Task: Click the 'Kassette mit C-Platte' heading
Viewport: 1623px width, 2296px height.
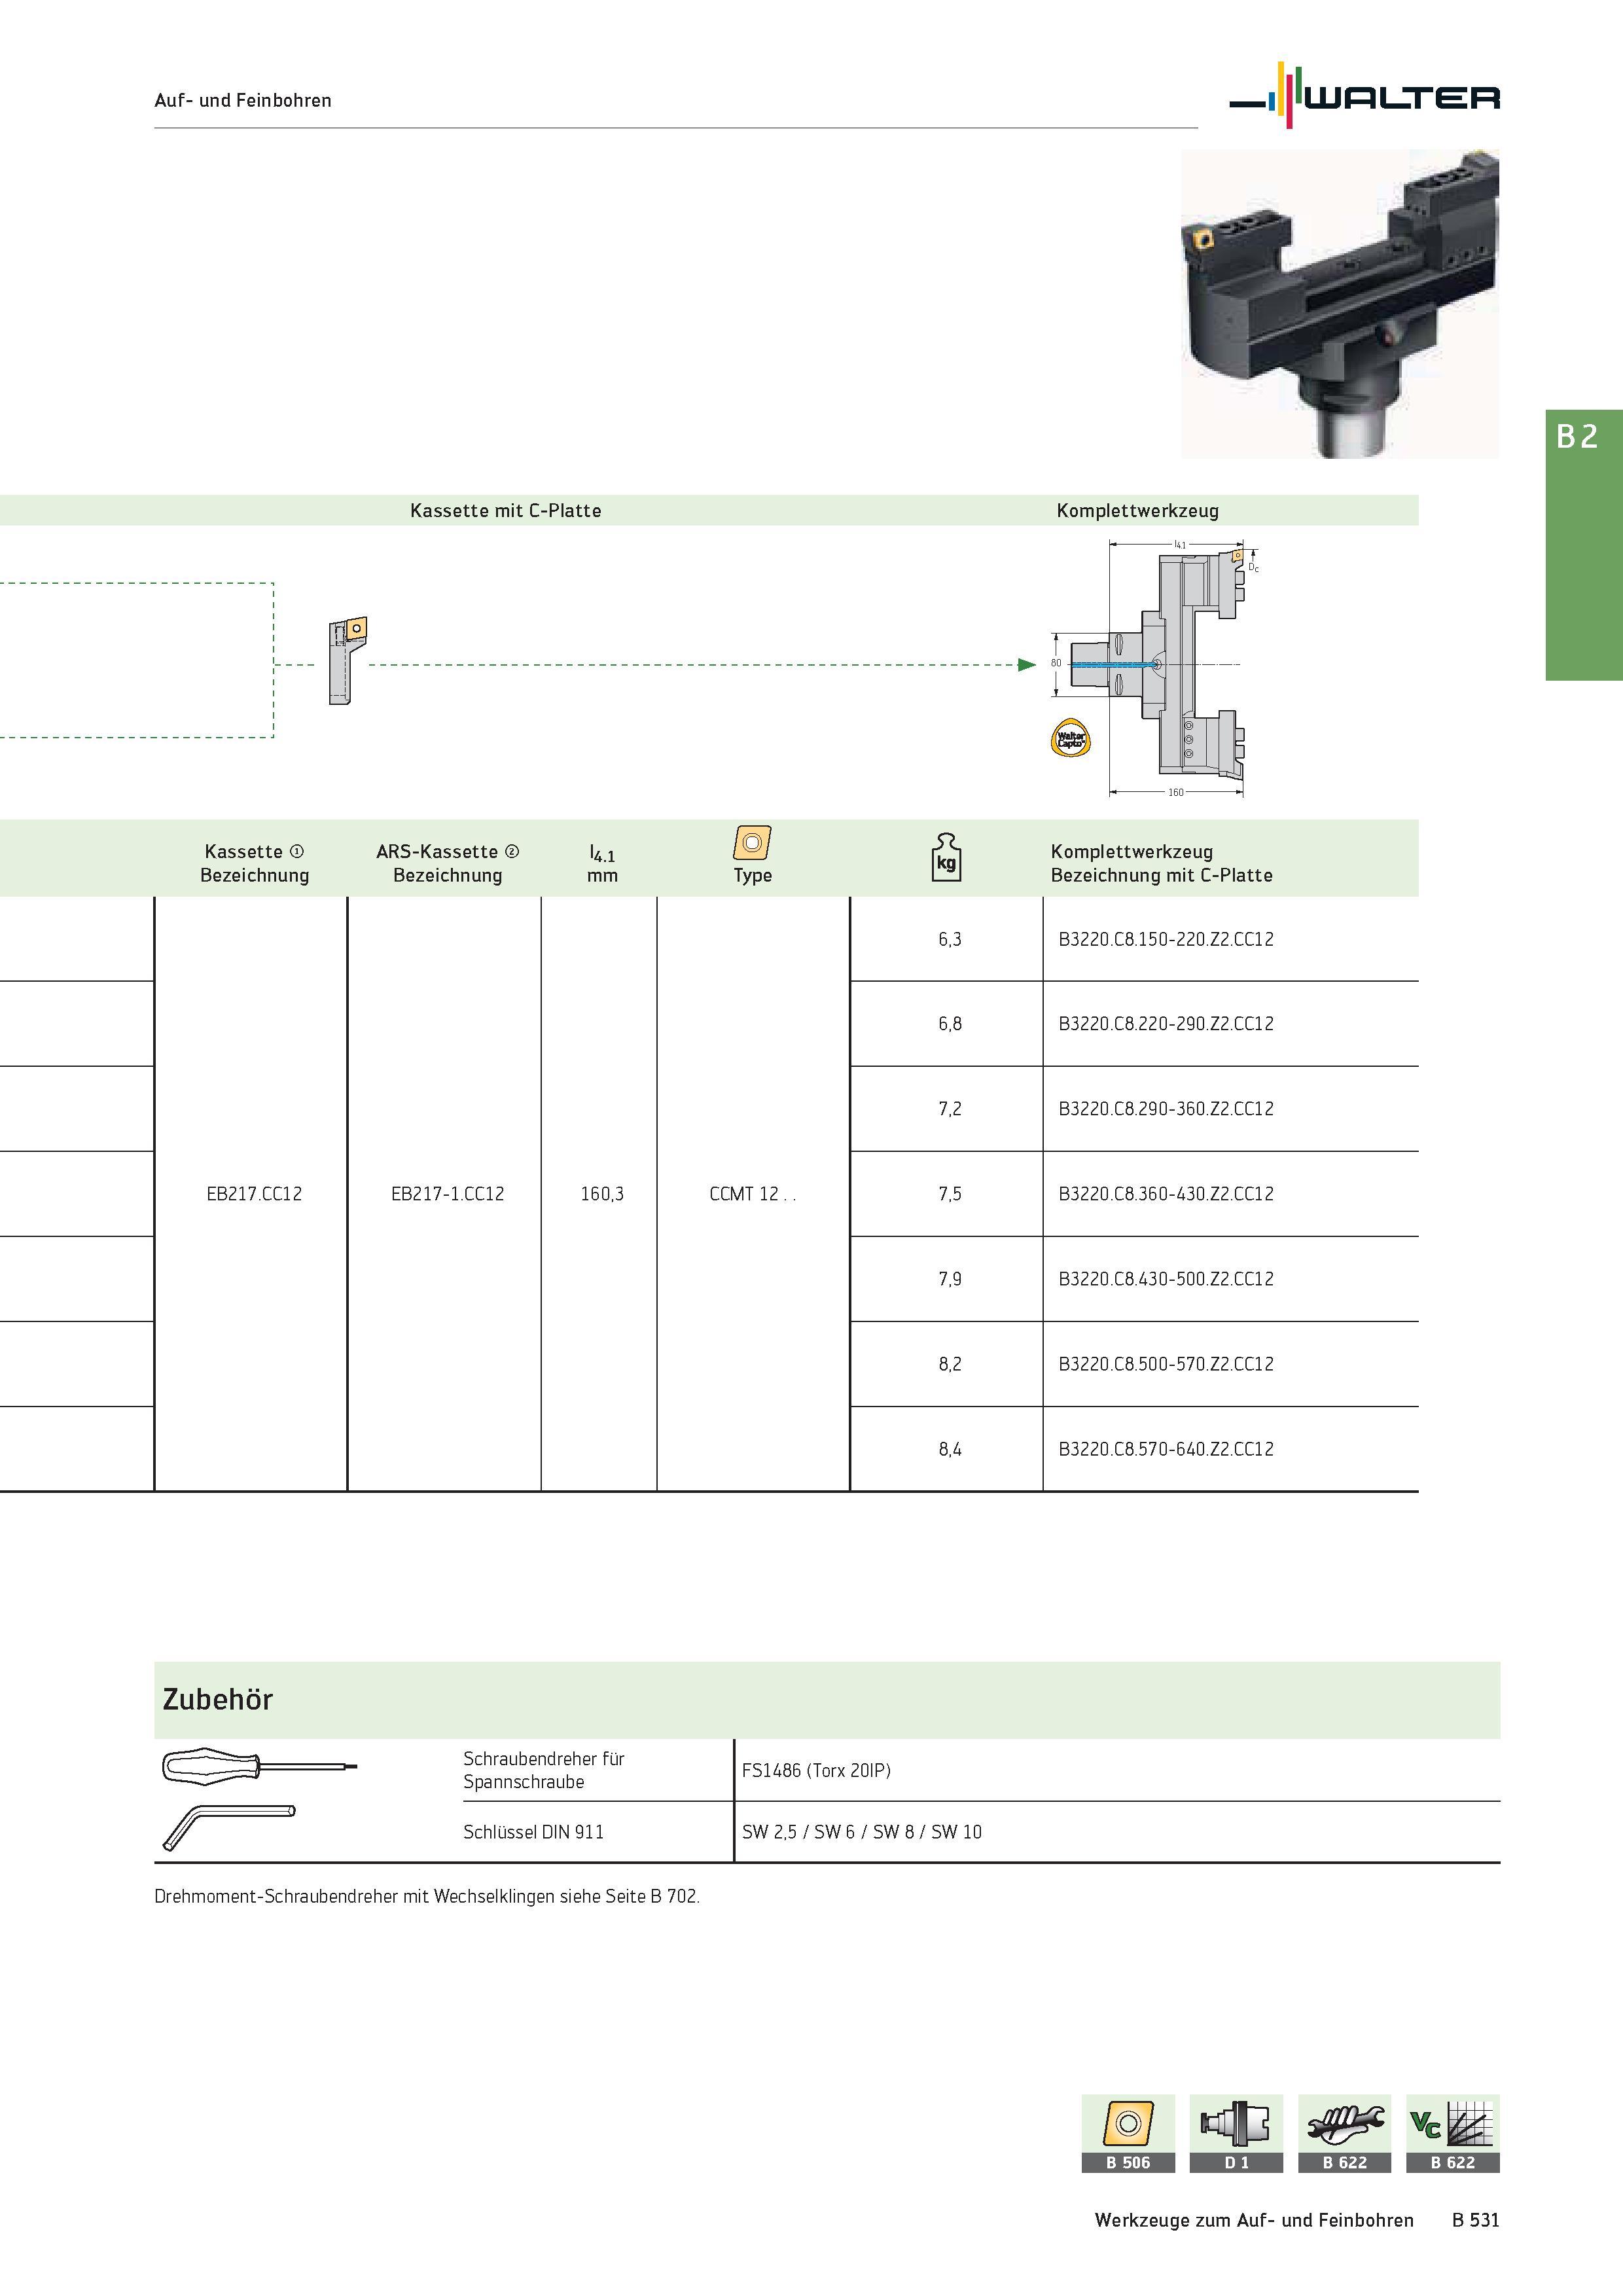Action: click(506, 510)
